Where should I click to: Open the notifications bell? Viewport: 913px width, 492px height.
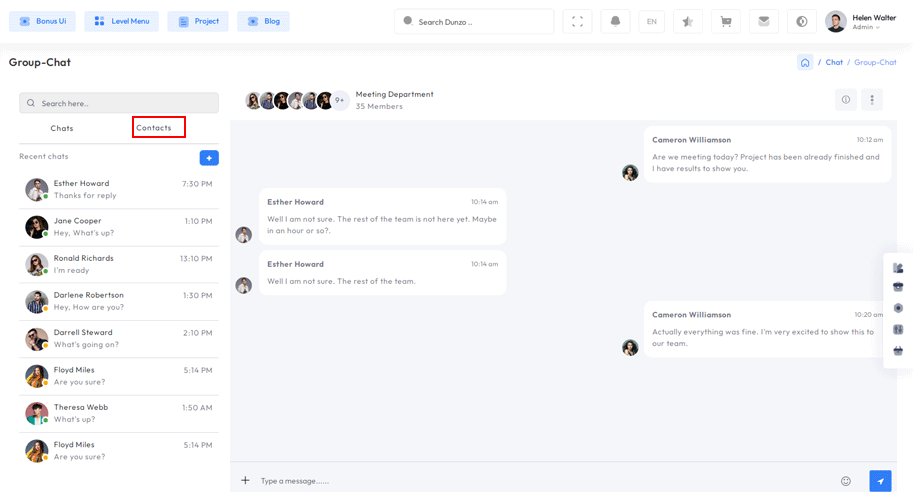pyautogui.click(x=615, y=21)
